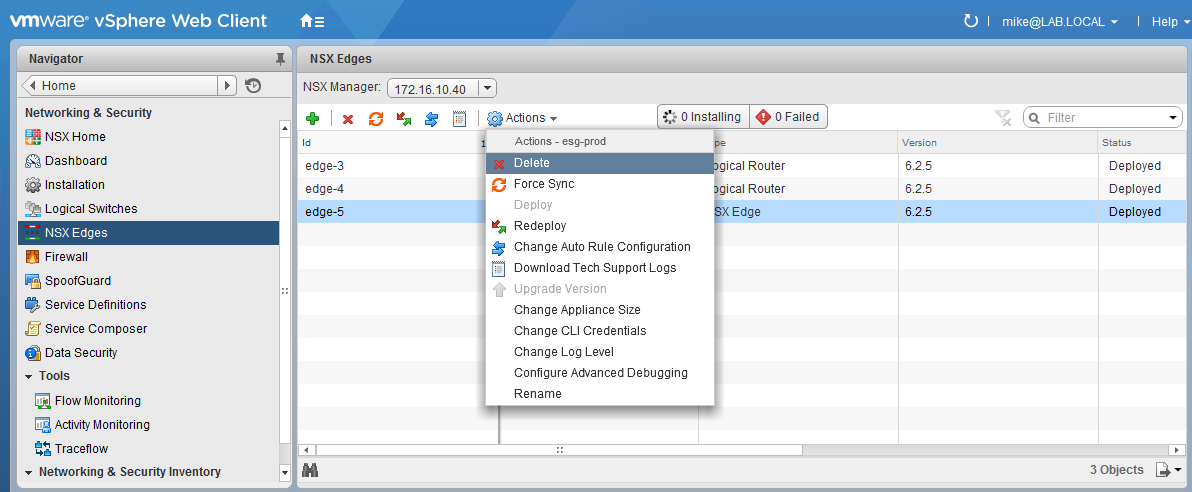The image size is (1192, 492).
Task: Click the orange Force Sync toolbar icon
Action: click(376, 118)
